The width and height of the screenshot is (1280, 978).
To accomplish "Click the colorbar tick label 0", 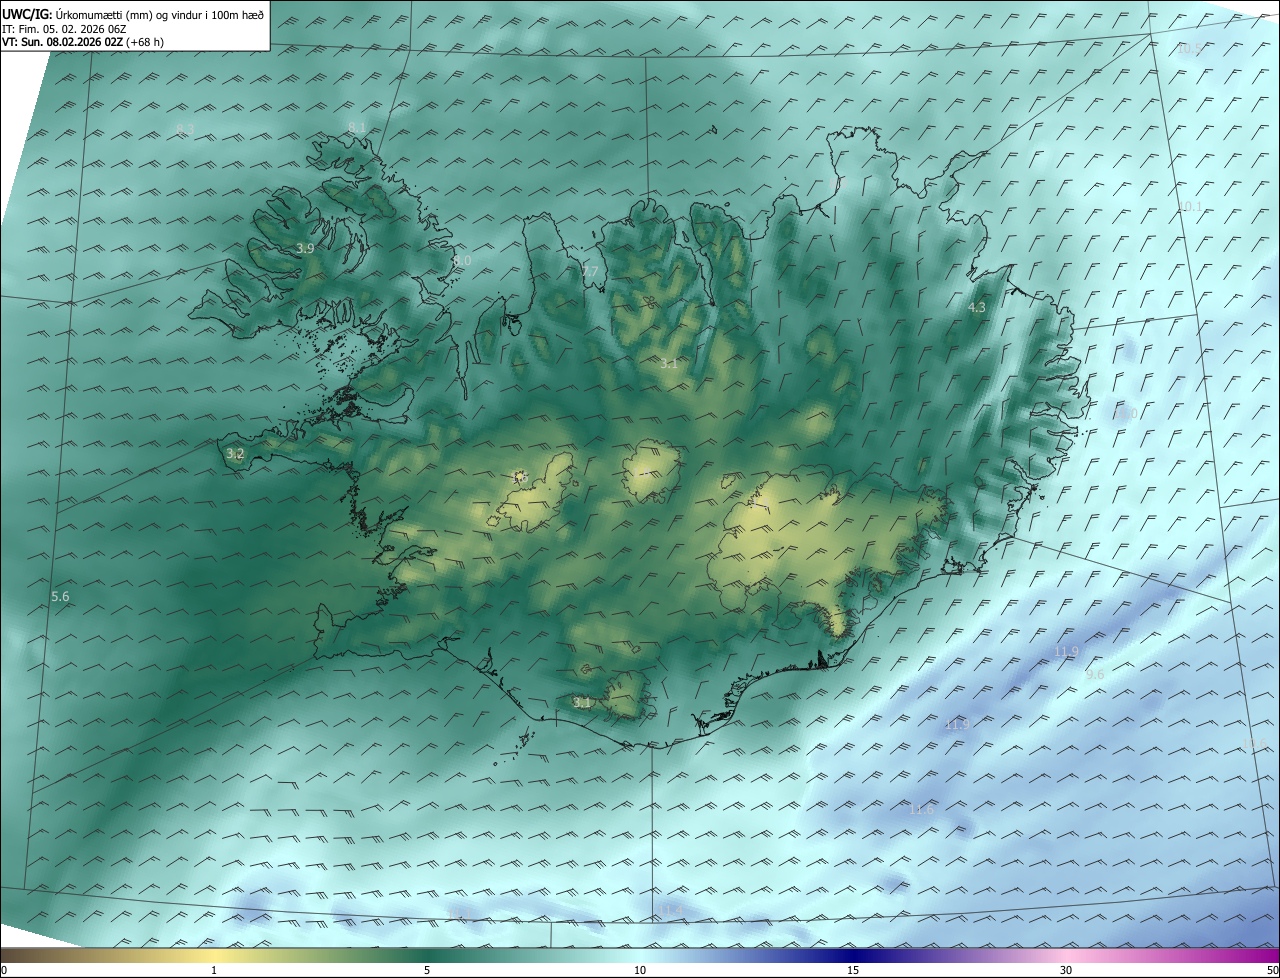I will point(4,971).
